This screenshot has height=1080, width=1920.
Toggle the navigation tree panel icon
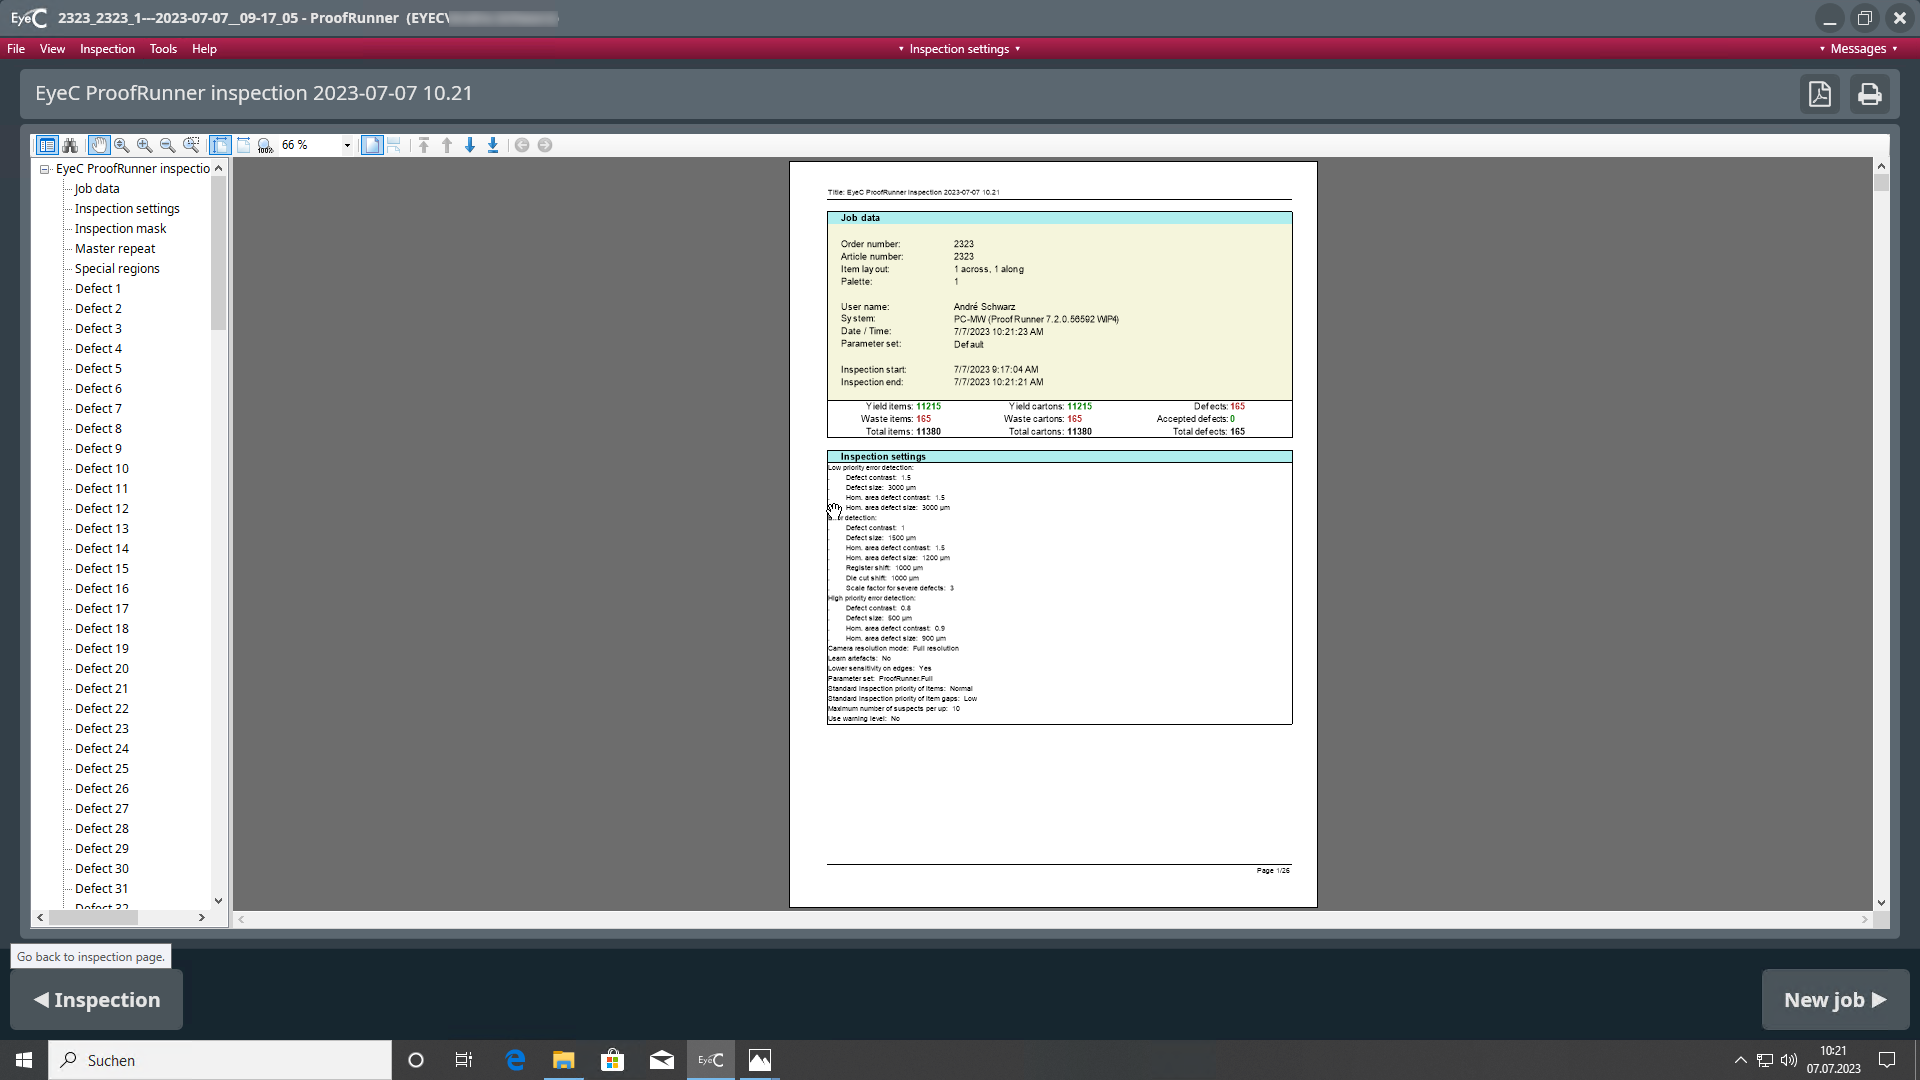coord(47,146)
